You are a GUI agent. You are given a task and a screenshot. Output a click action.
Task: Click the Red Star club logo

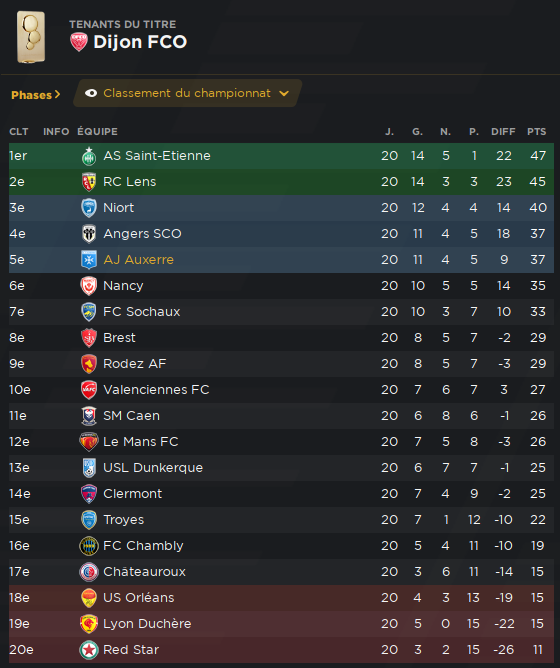click(89, 650)
